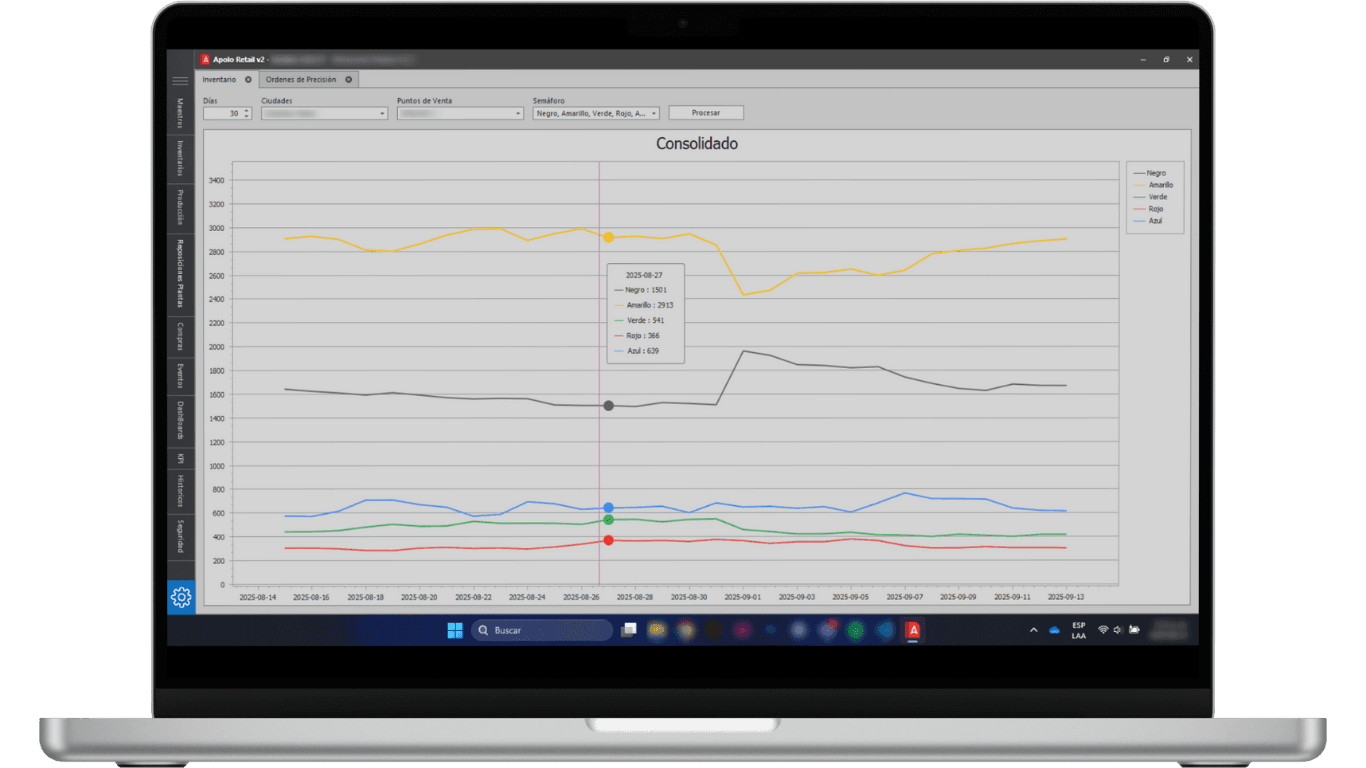This screenshot has height=768, width=1366.
Task: Open the Task View taskbar icon
Action: [628, 630]
